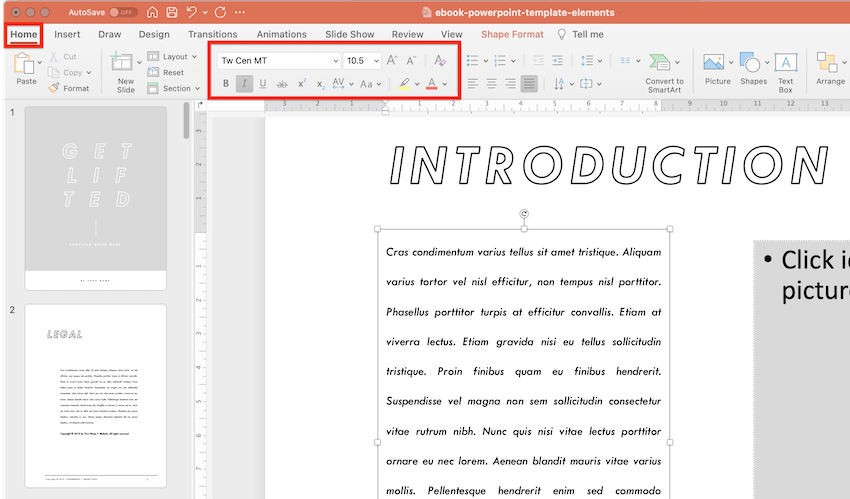This screenshot has height=499, width=850.
Task: Toggle Italic formatting
Action: 244,84
